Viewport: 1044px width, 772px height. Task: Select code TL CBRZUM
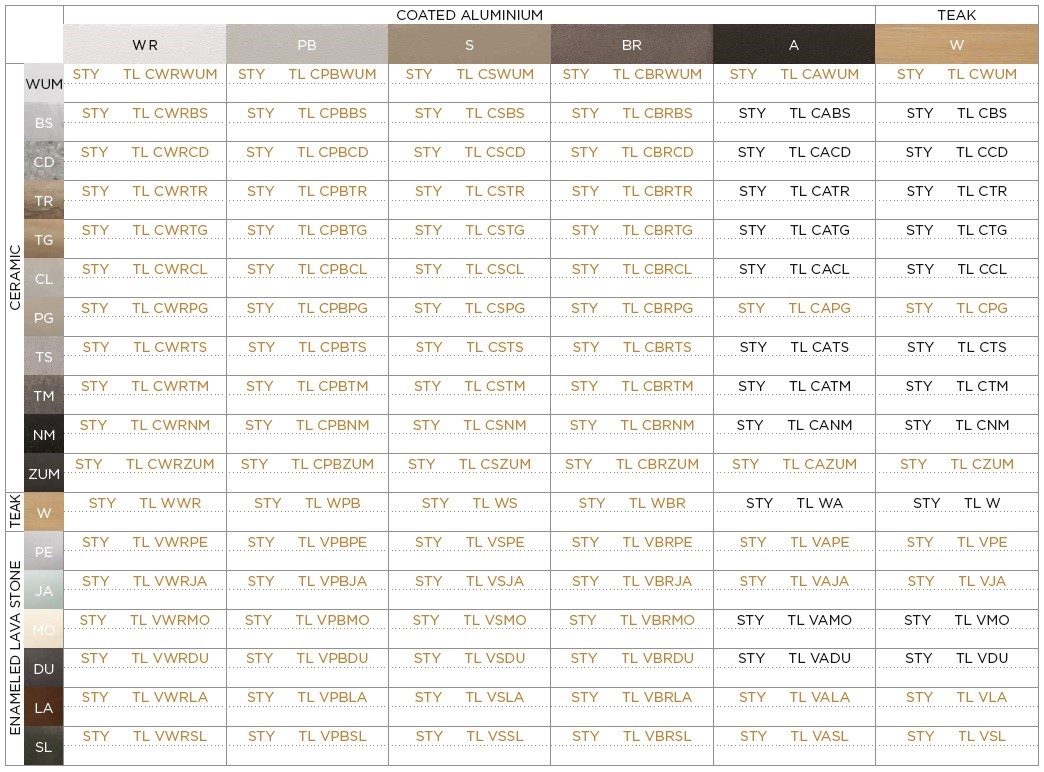click(657, 464)
